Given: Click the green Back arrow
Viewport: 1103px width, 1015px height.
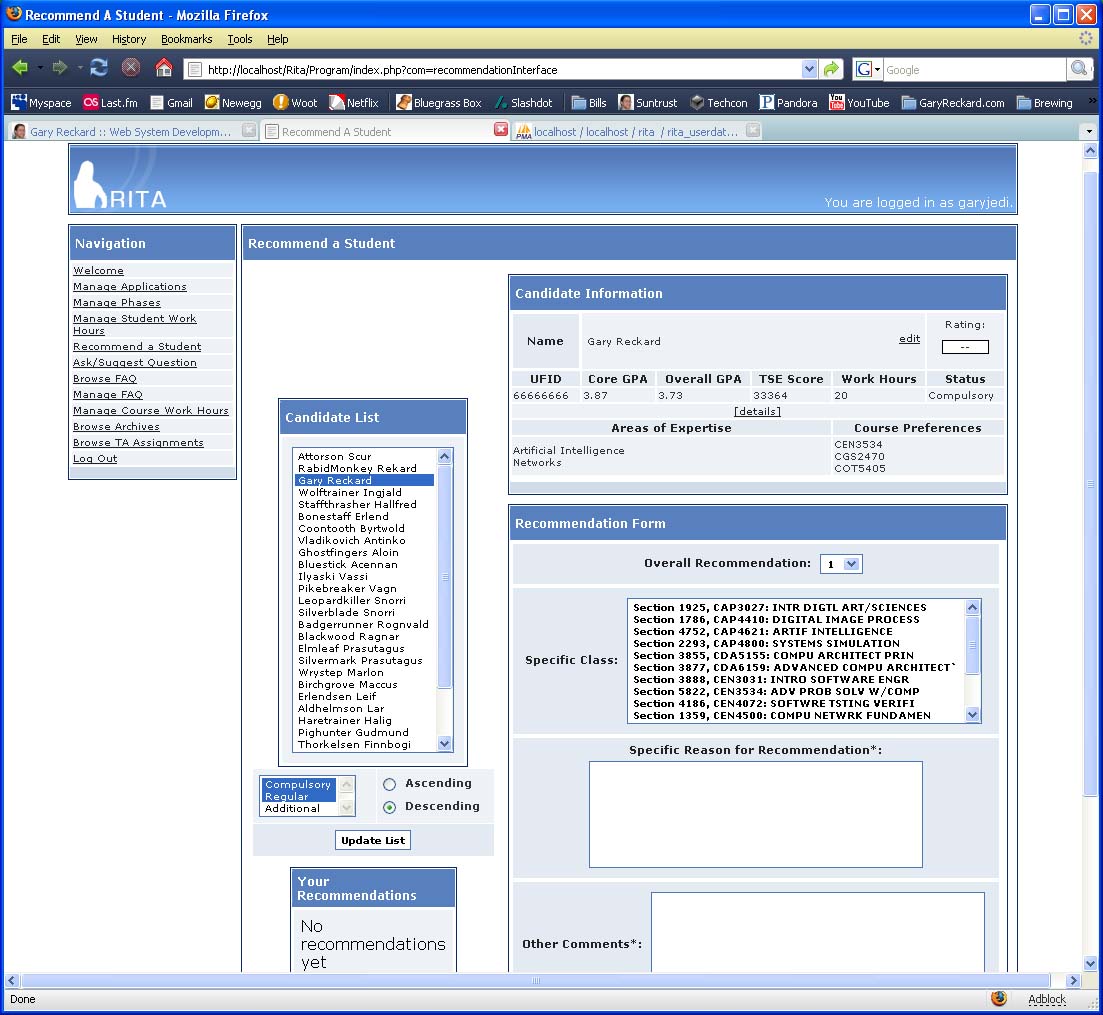Looking at the screenshot, I should click(20, 68).
